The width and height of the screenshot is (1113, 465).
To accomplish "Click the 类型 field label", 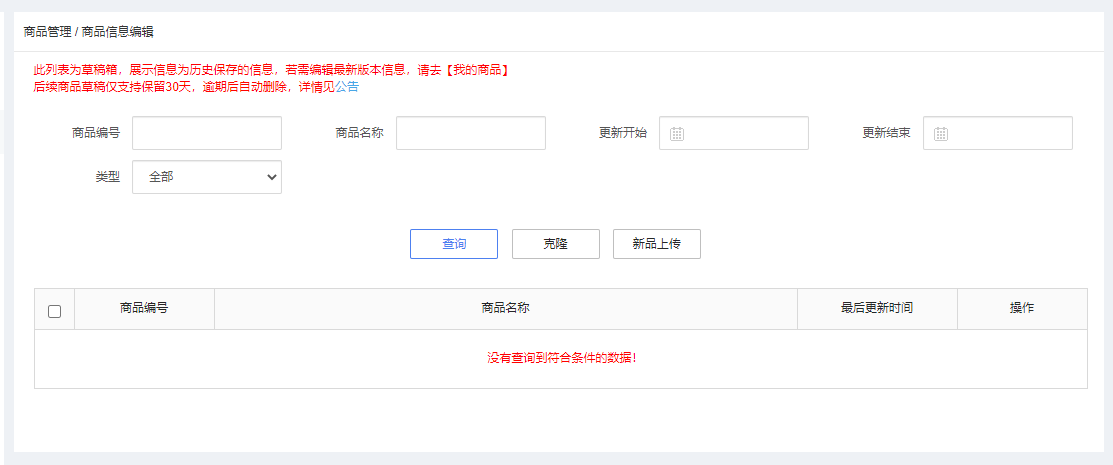I will point(107,177).
